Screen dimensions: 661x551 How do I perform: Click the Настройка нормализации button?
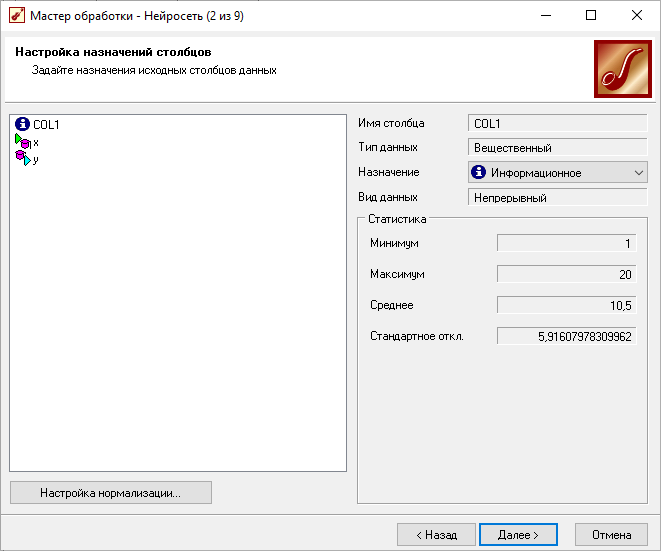point(111,493)
